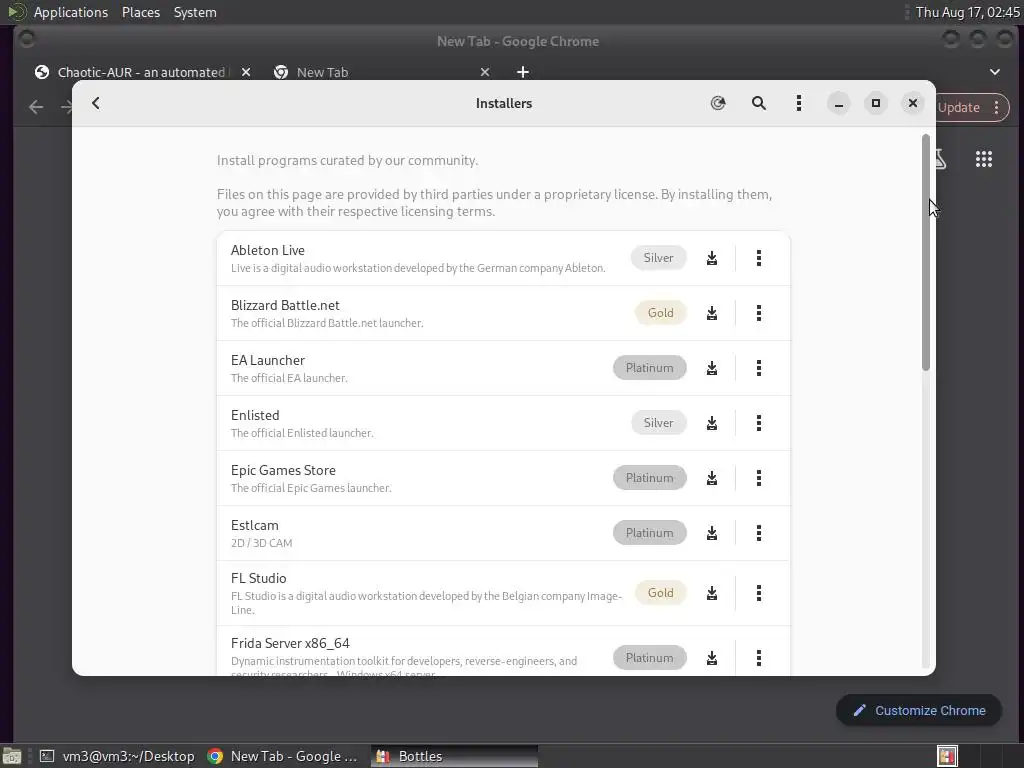Open EA Launcher options menu
This screenshot has width=1024, height=768.
758,368
